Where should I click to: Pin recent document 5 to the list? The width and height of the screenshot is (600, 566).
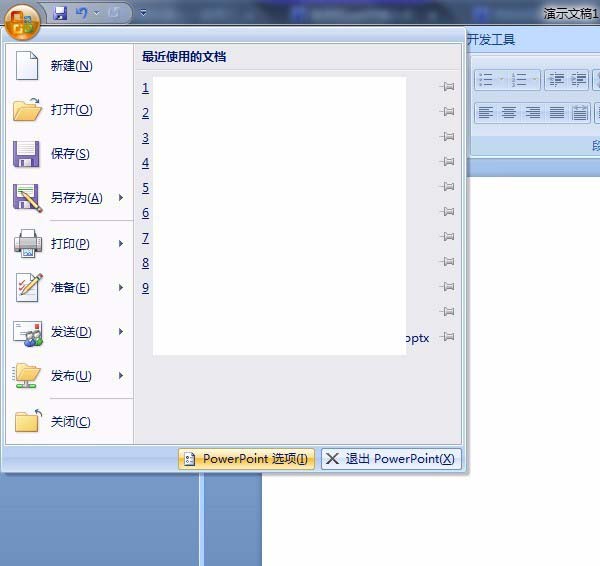(447, 187)
